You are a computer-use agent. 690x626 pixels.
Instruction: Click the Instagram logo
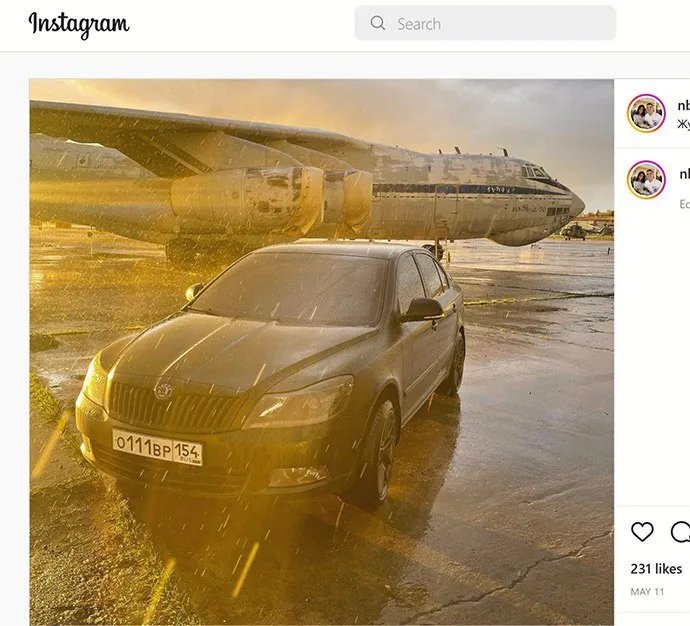click(79, 24)
